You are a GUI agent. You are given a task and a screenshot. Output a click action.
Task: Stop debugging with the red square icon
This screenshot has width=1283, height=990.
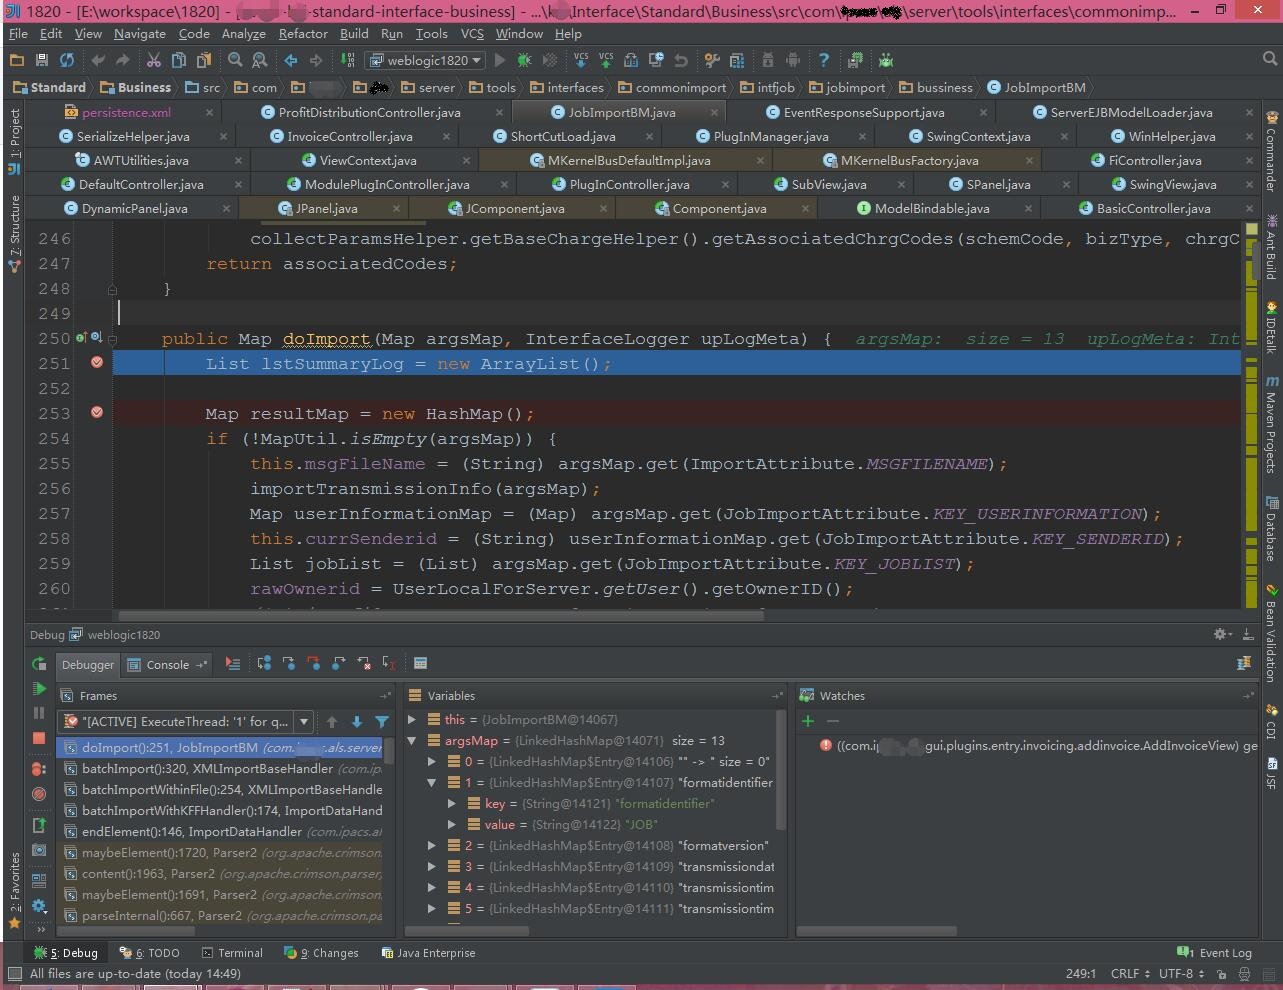point(39,738)
